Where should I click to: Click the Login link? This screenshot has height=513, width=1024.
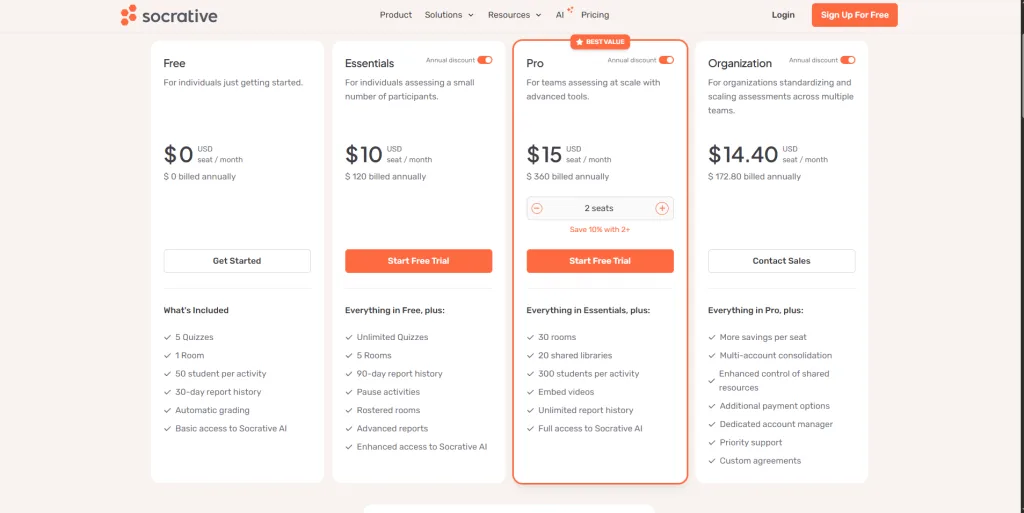coord(783,15)
